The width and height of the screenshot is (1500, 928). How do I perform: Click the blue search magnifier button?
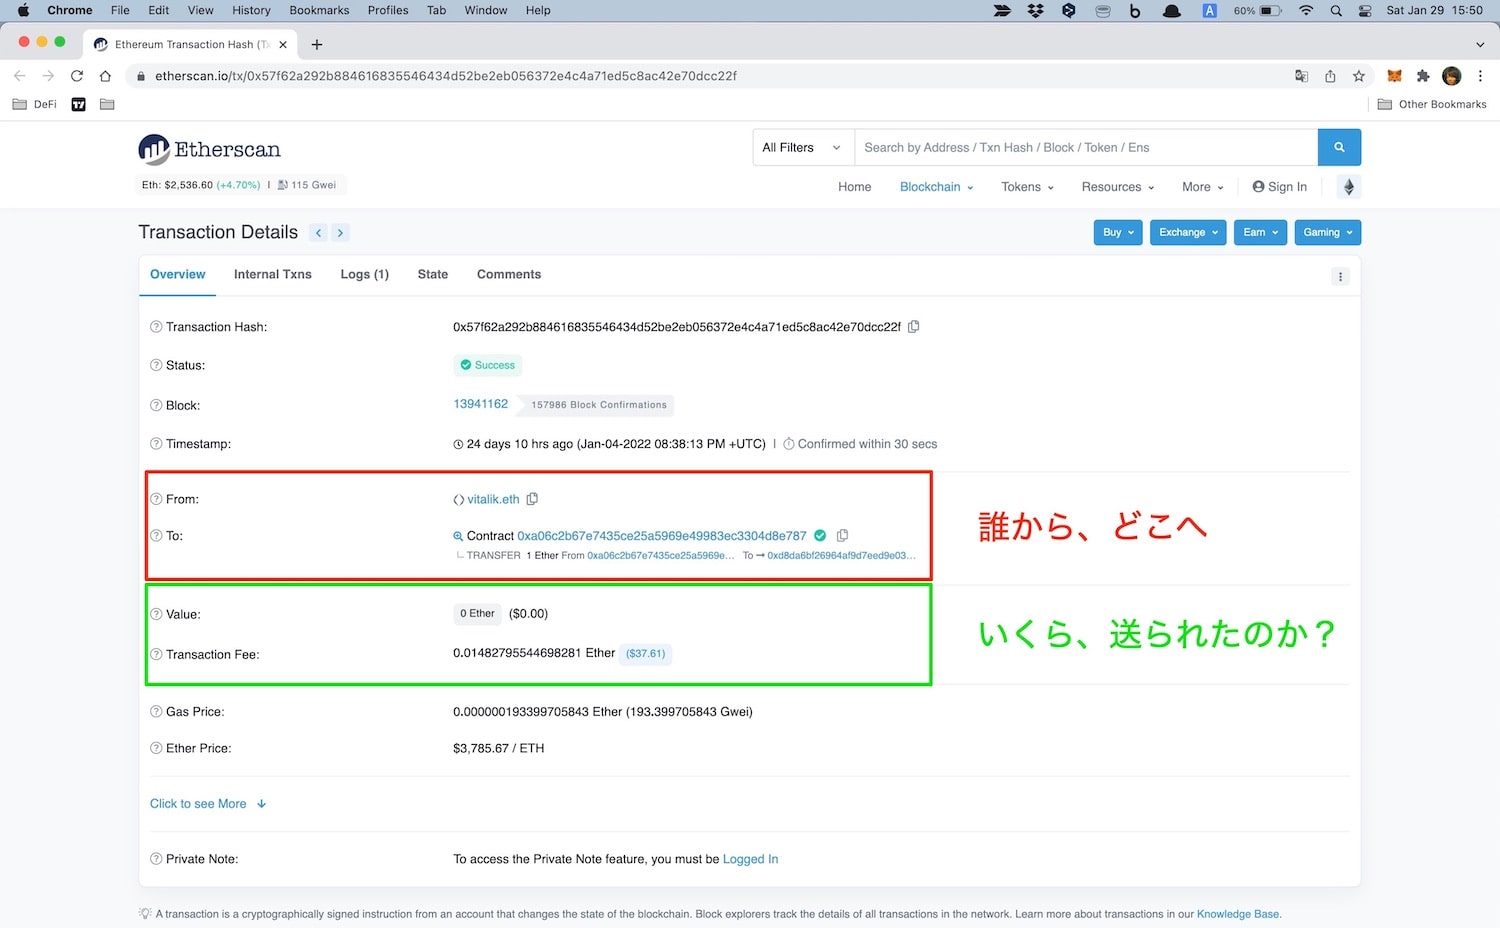coord(1339,147)
